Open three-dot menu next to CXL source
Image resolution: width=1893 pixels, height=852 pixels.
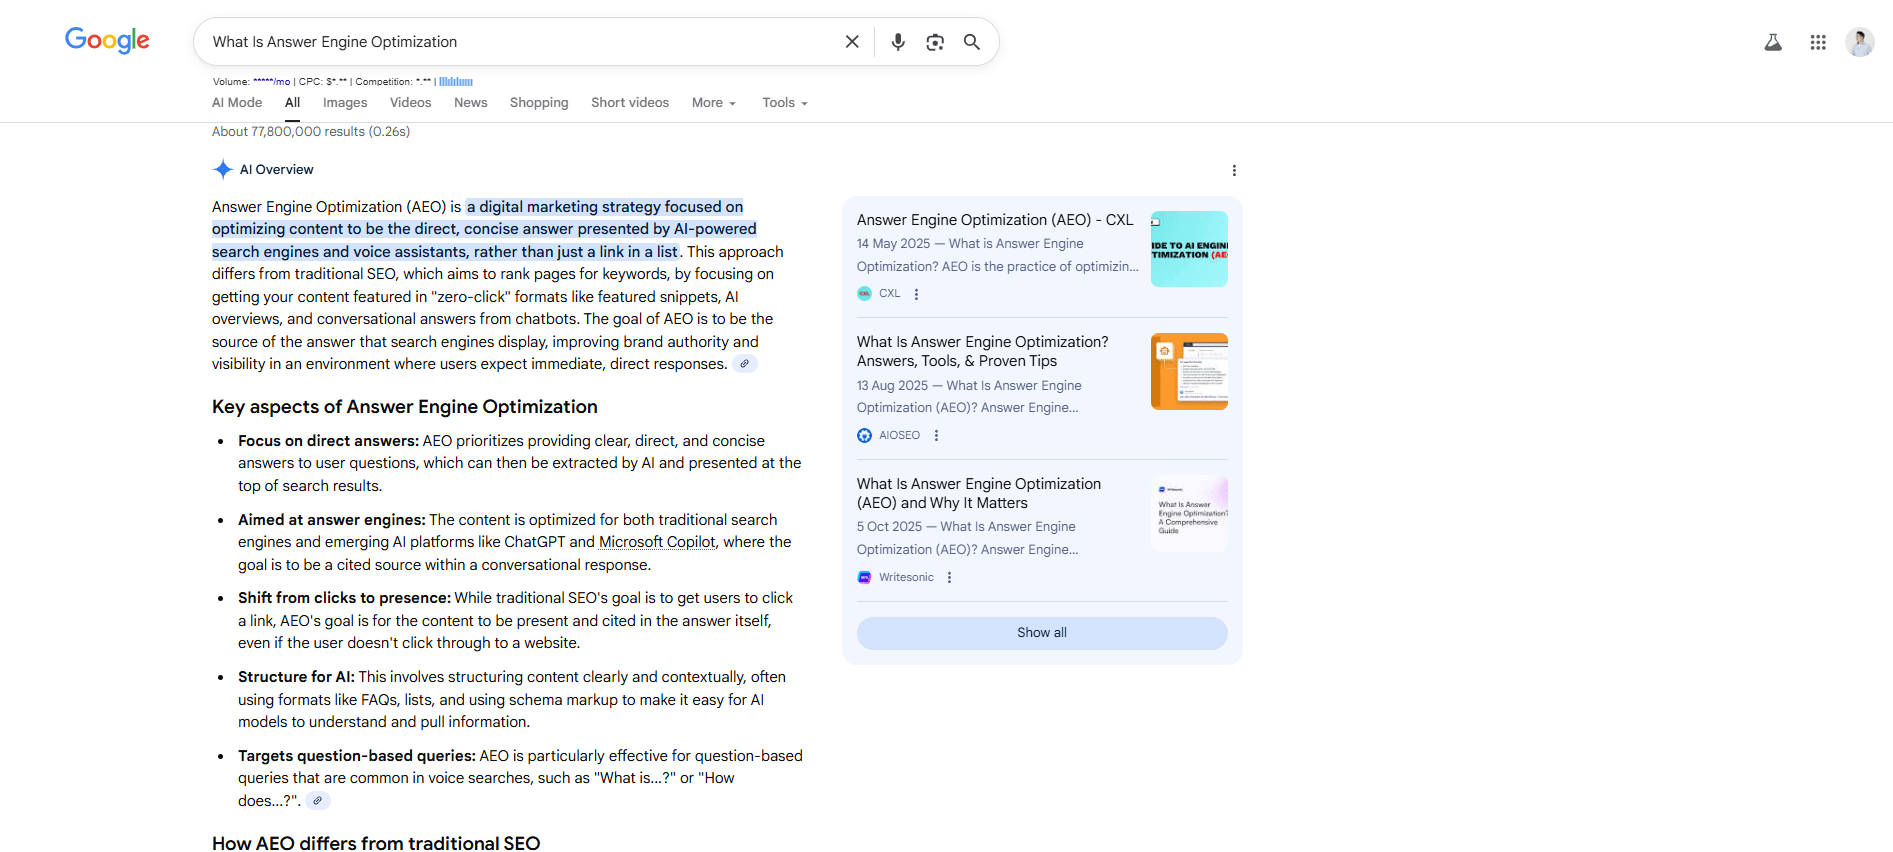coord(916,294)
